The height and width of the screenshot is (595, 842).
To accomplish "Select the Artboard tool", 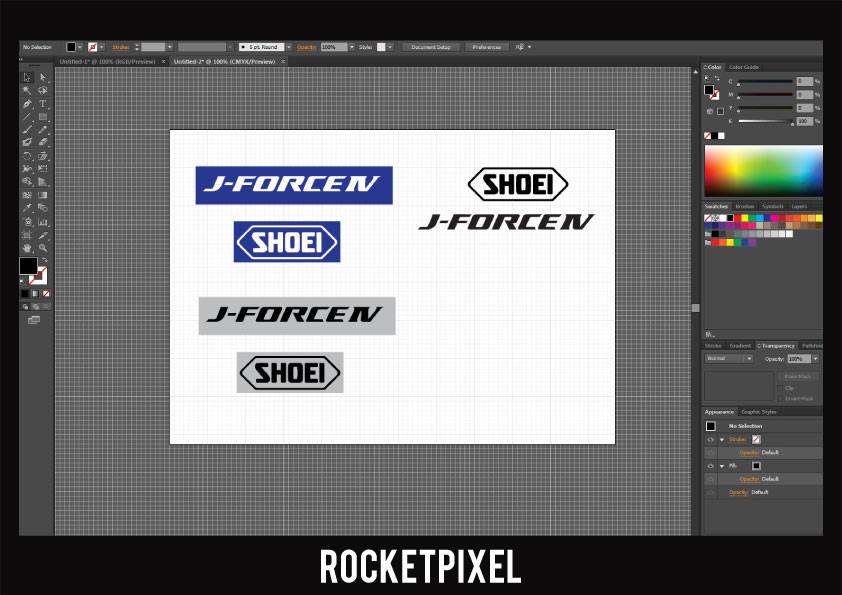I will point(27,235).
